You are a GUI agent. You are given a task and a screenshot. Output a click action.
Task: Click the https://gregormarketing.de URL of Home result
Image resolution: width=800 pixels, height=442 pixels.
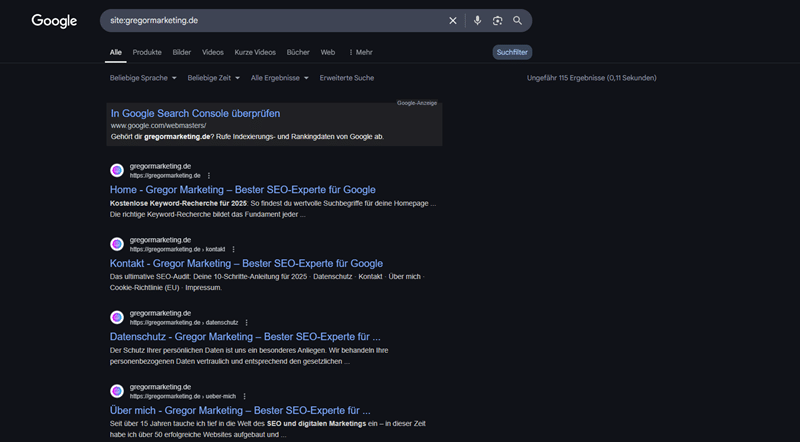[x=165, y=176]
